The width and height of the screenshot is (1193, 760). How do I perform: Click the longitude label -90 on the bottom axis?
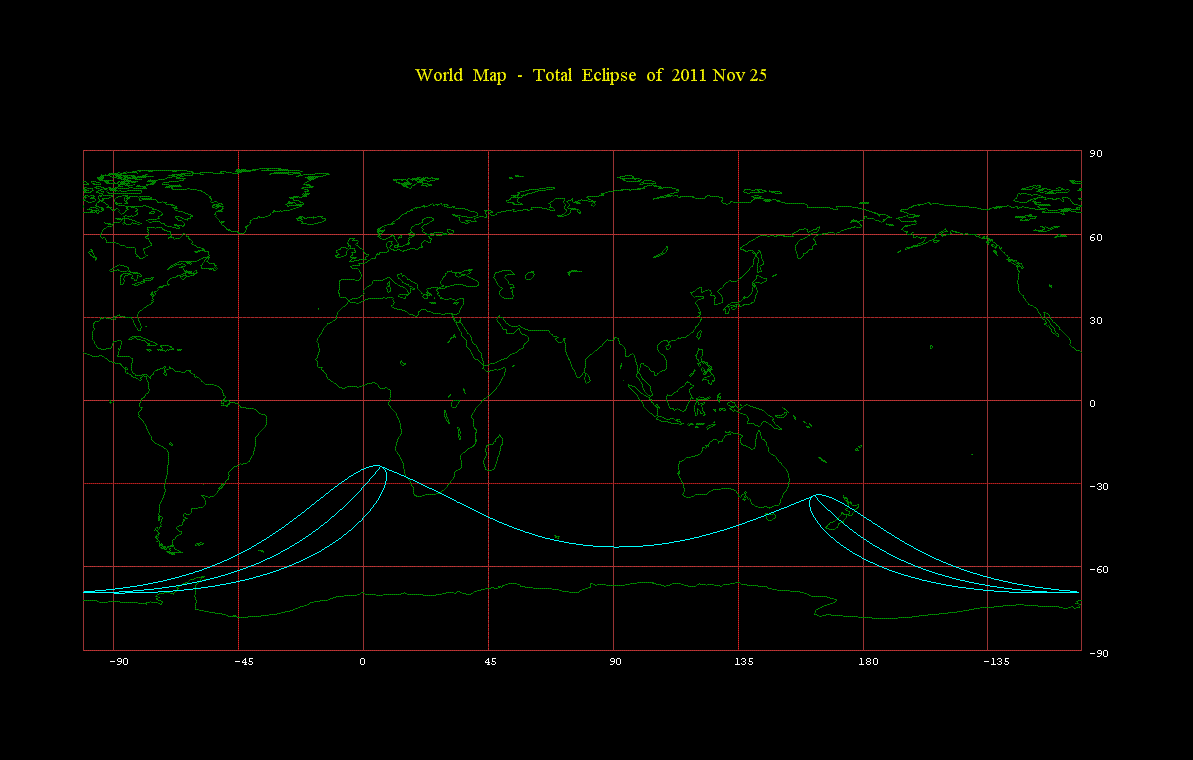118,662
